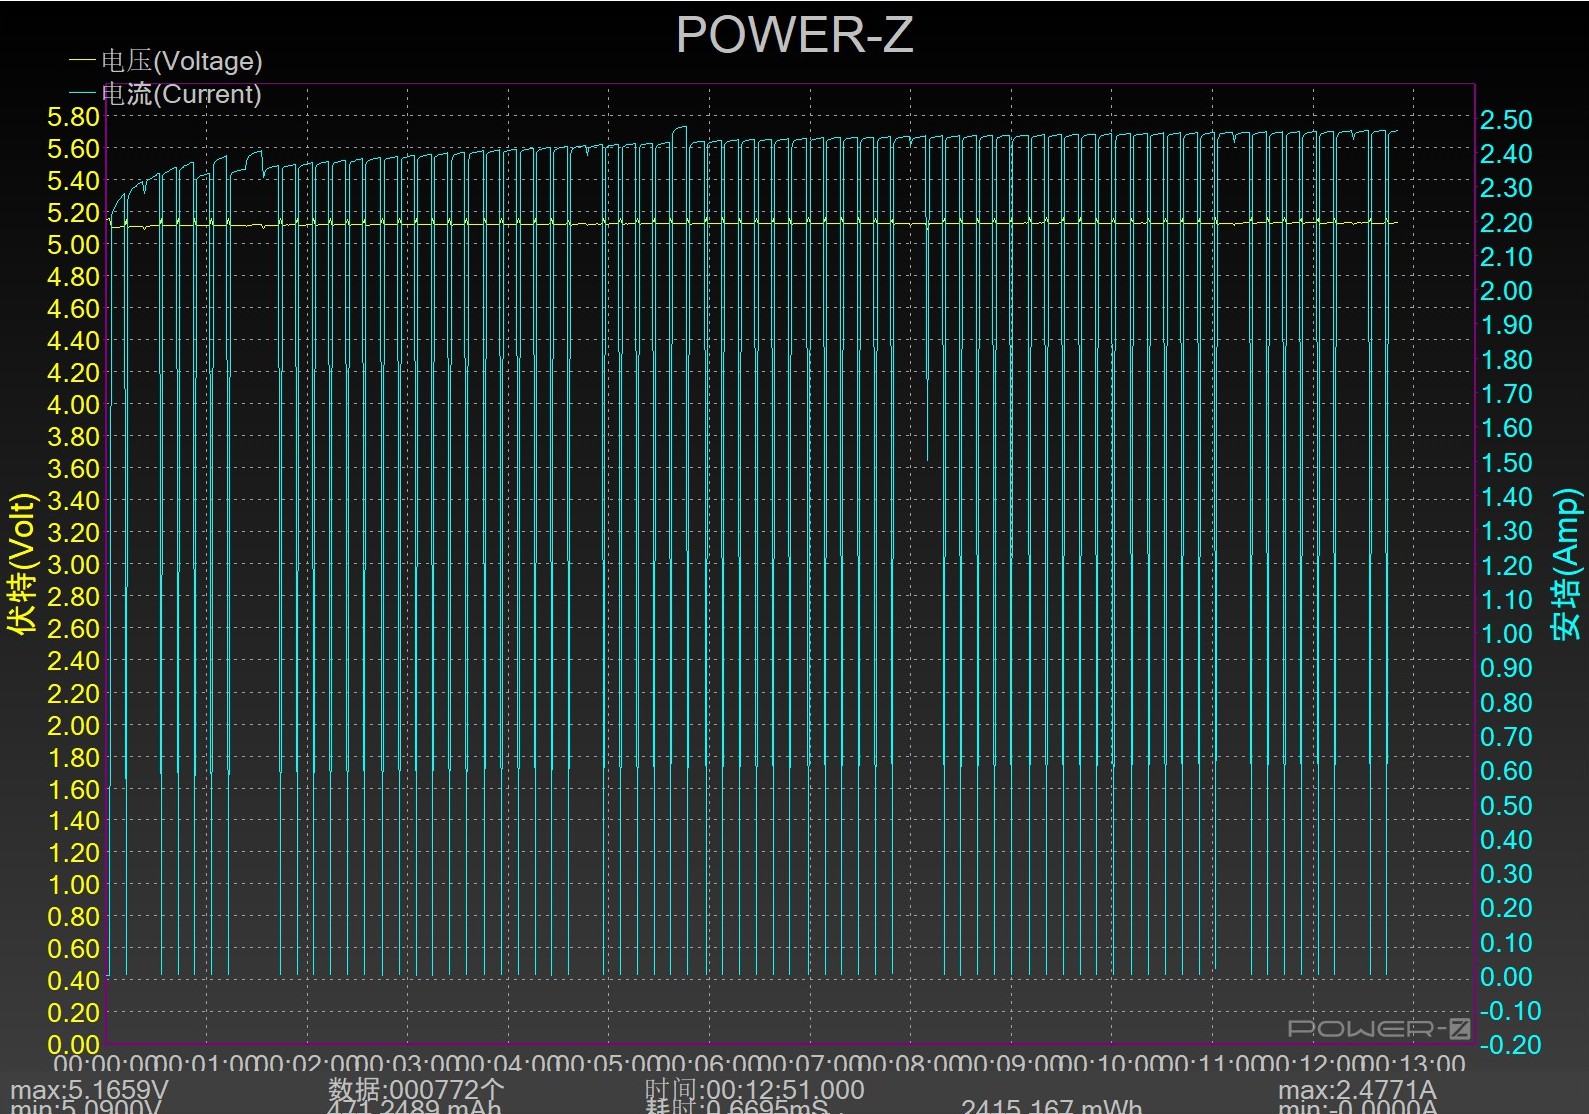Click the 5.00 volt axis label
The width and height of the screenshot is (1589, 1114).
73,245
